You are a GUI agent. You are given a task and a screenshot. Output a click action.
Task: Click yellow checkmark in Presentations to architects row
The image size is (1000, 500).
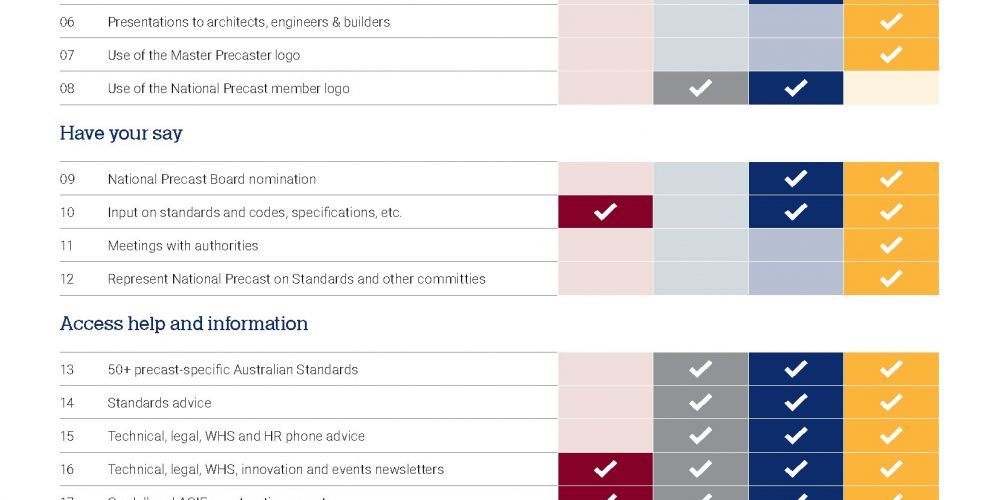point(891,21)
